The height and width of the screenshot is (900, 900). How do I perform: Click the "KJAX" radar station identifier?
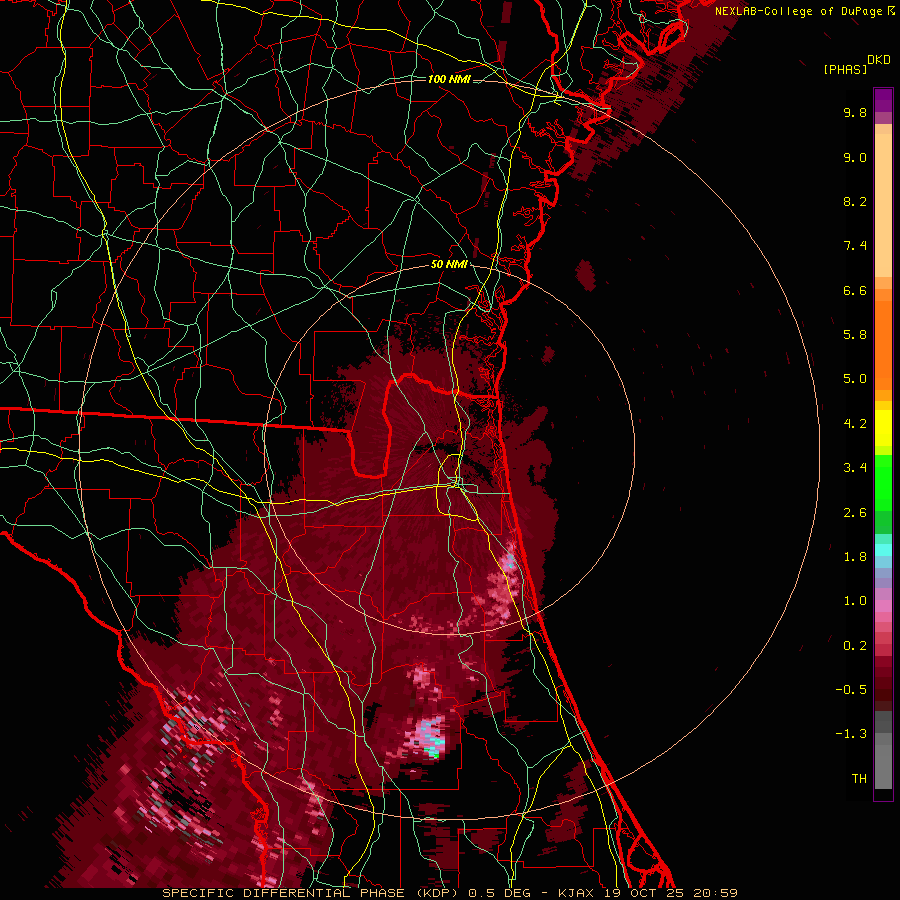(x=575, y=893)
